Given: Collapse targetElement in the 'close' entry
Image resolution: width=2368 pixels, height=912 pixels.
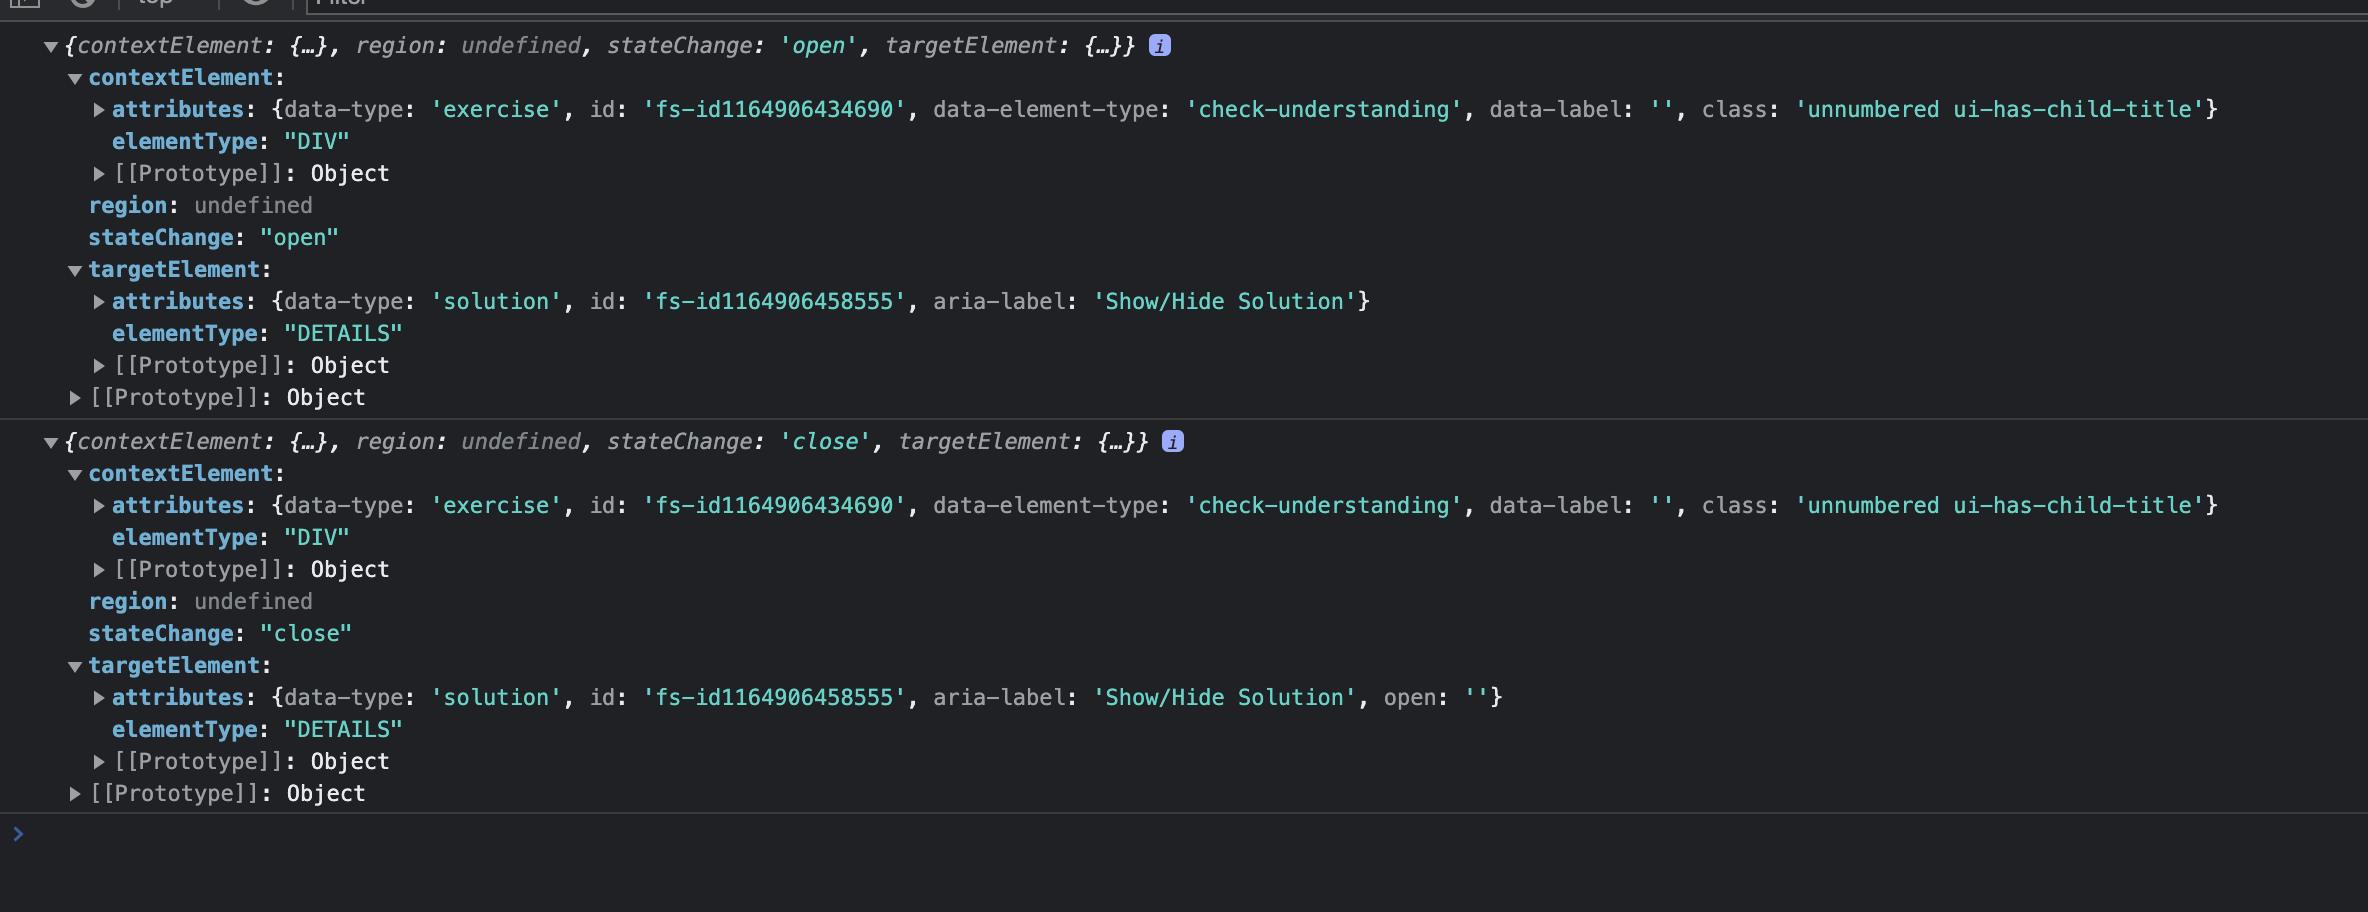Looking at the screenshot, I should point(73,666).
